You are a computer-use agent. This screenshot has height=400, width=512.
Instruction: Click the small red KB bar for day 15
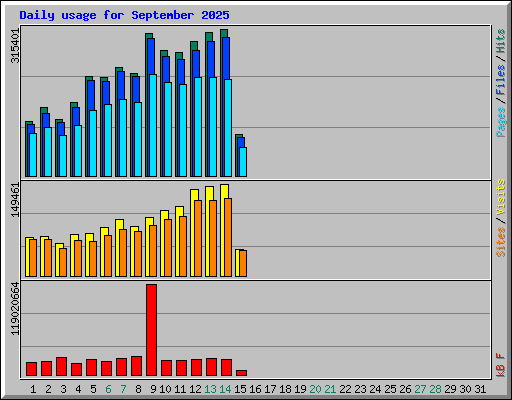click(x=241, y=373)
